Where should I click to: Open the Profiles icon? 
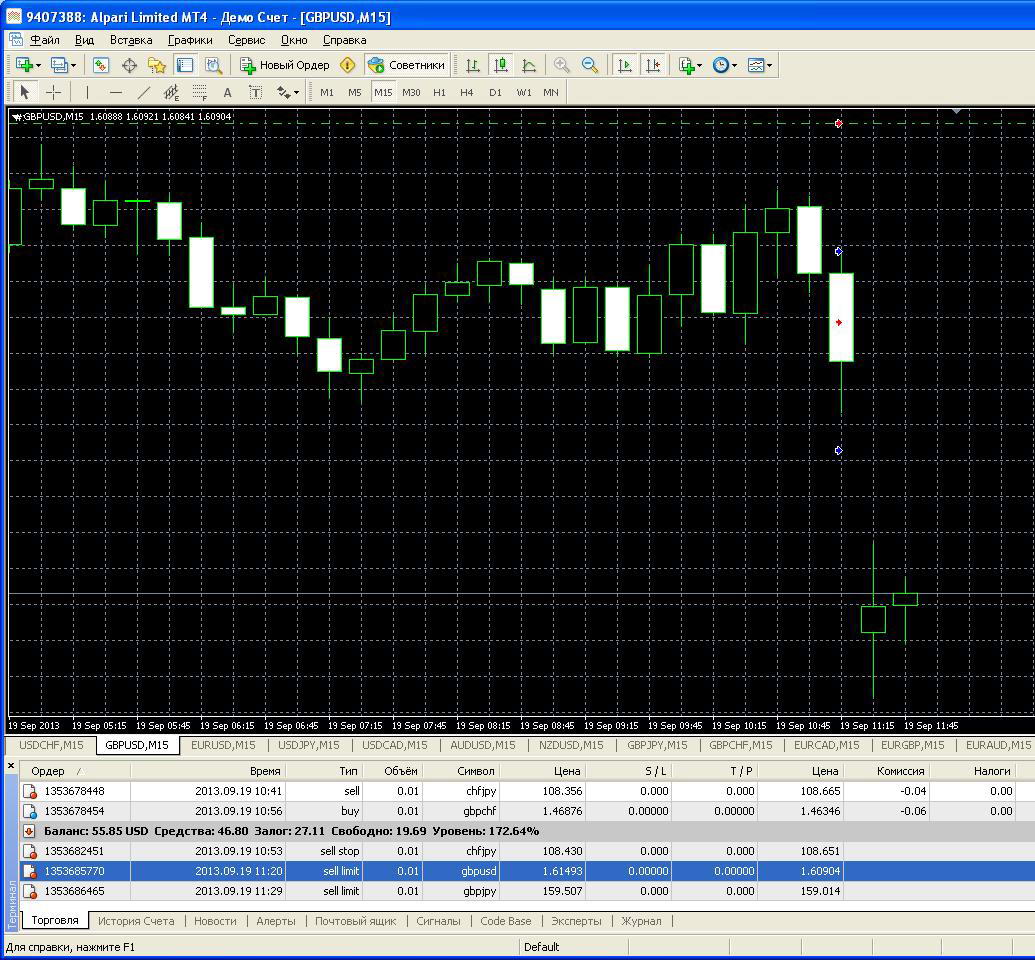[x=59, y=65]
